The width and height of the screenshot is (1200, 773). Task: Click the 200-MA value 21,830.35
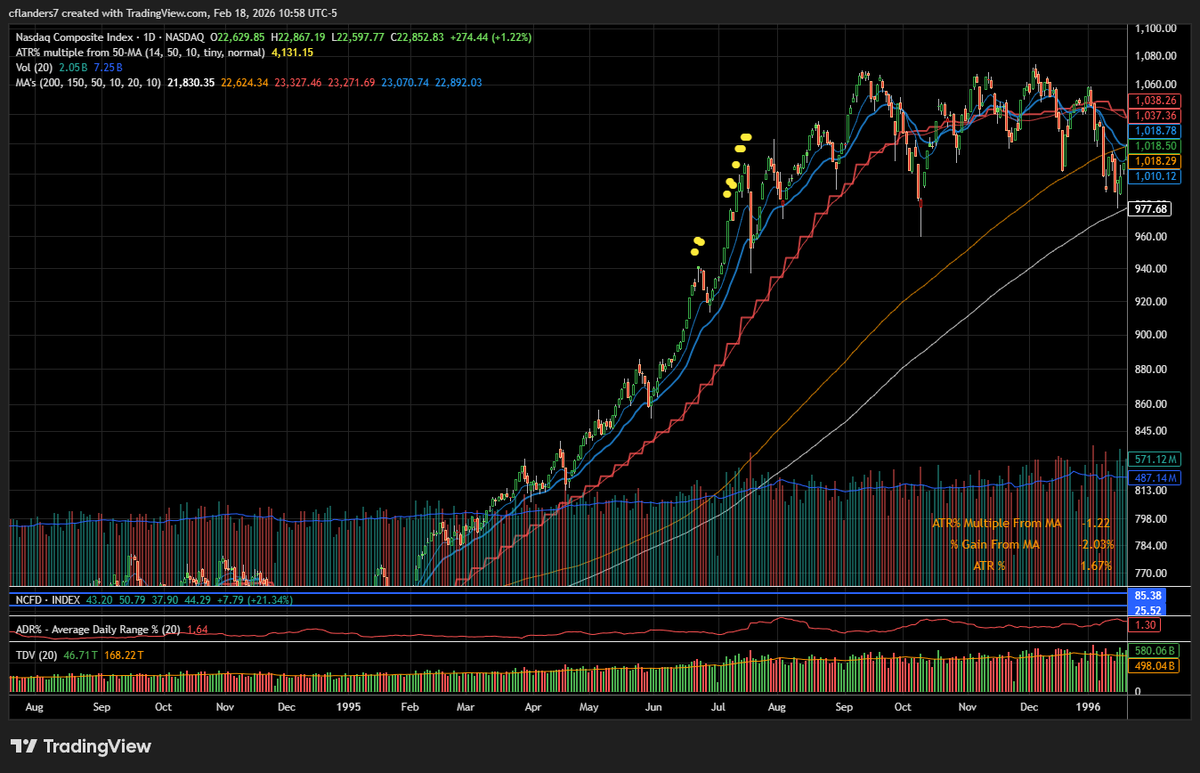click(191, 82)
